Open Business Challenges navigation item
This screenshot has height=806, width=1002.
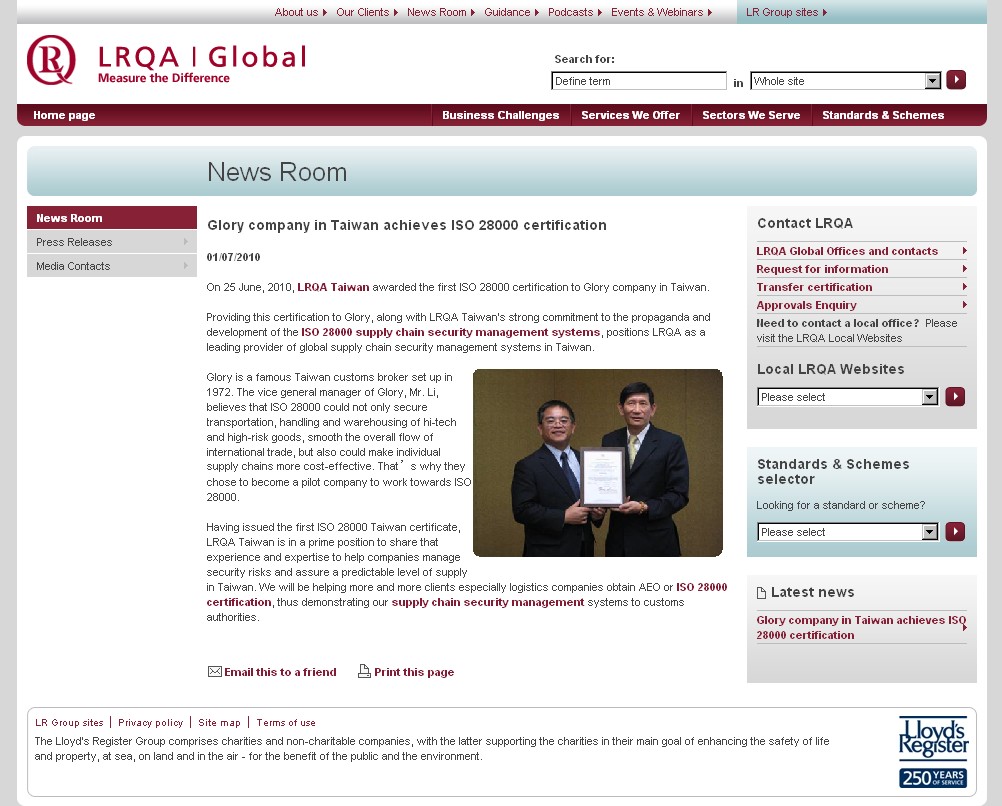[x=500, y=115]
